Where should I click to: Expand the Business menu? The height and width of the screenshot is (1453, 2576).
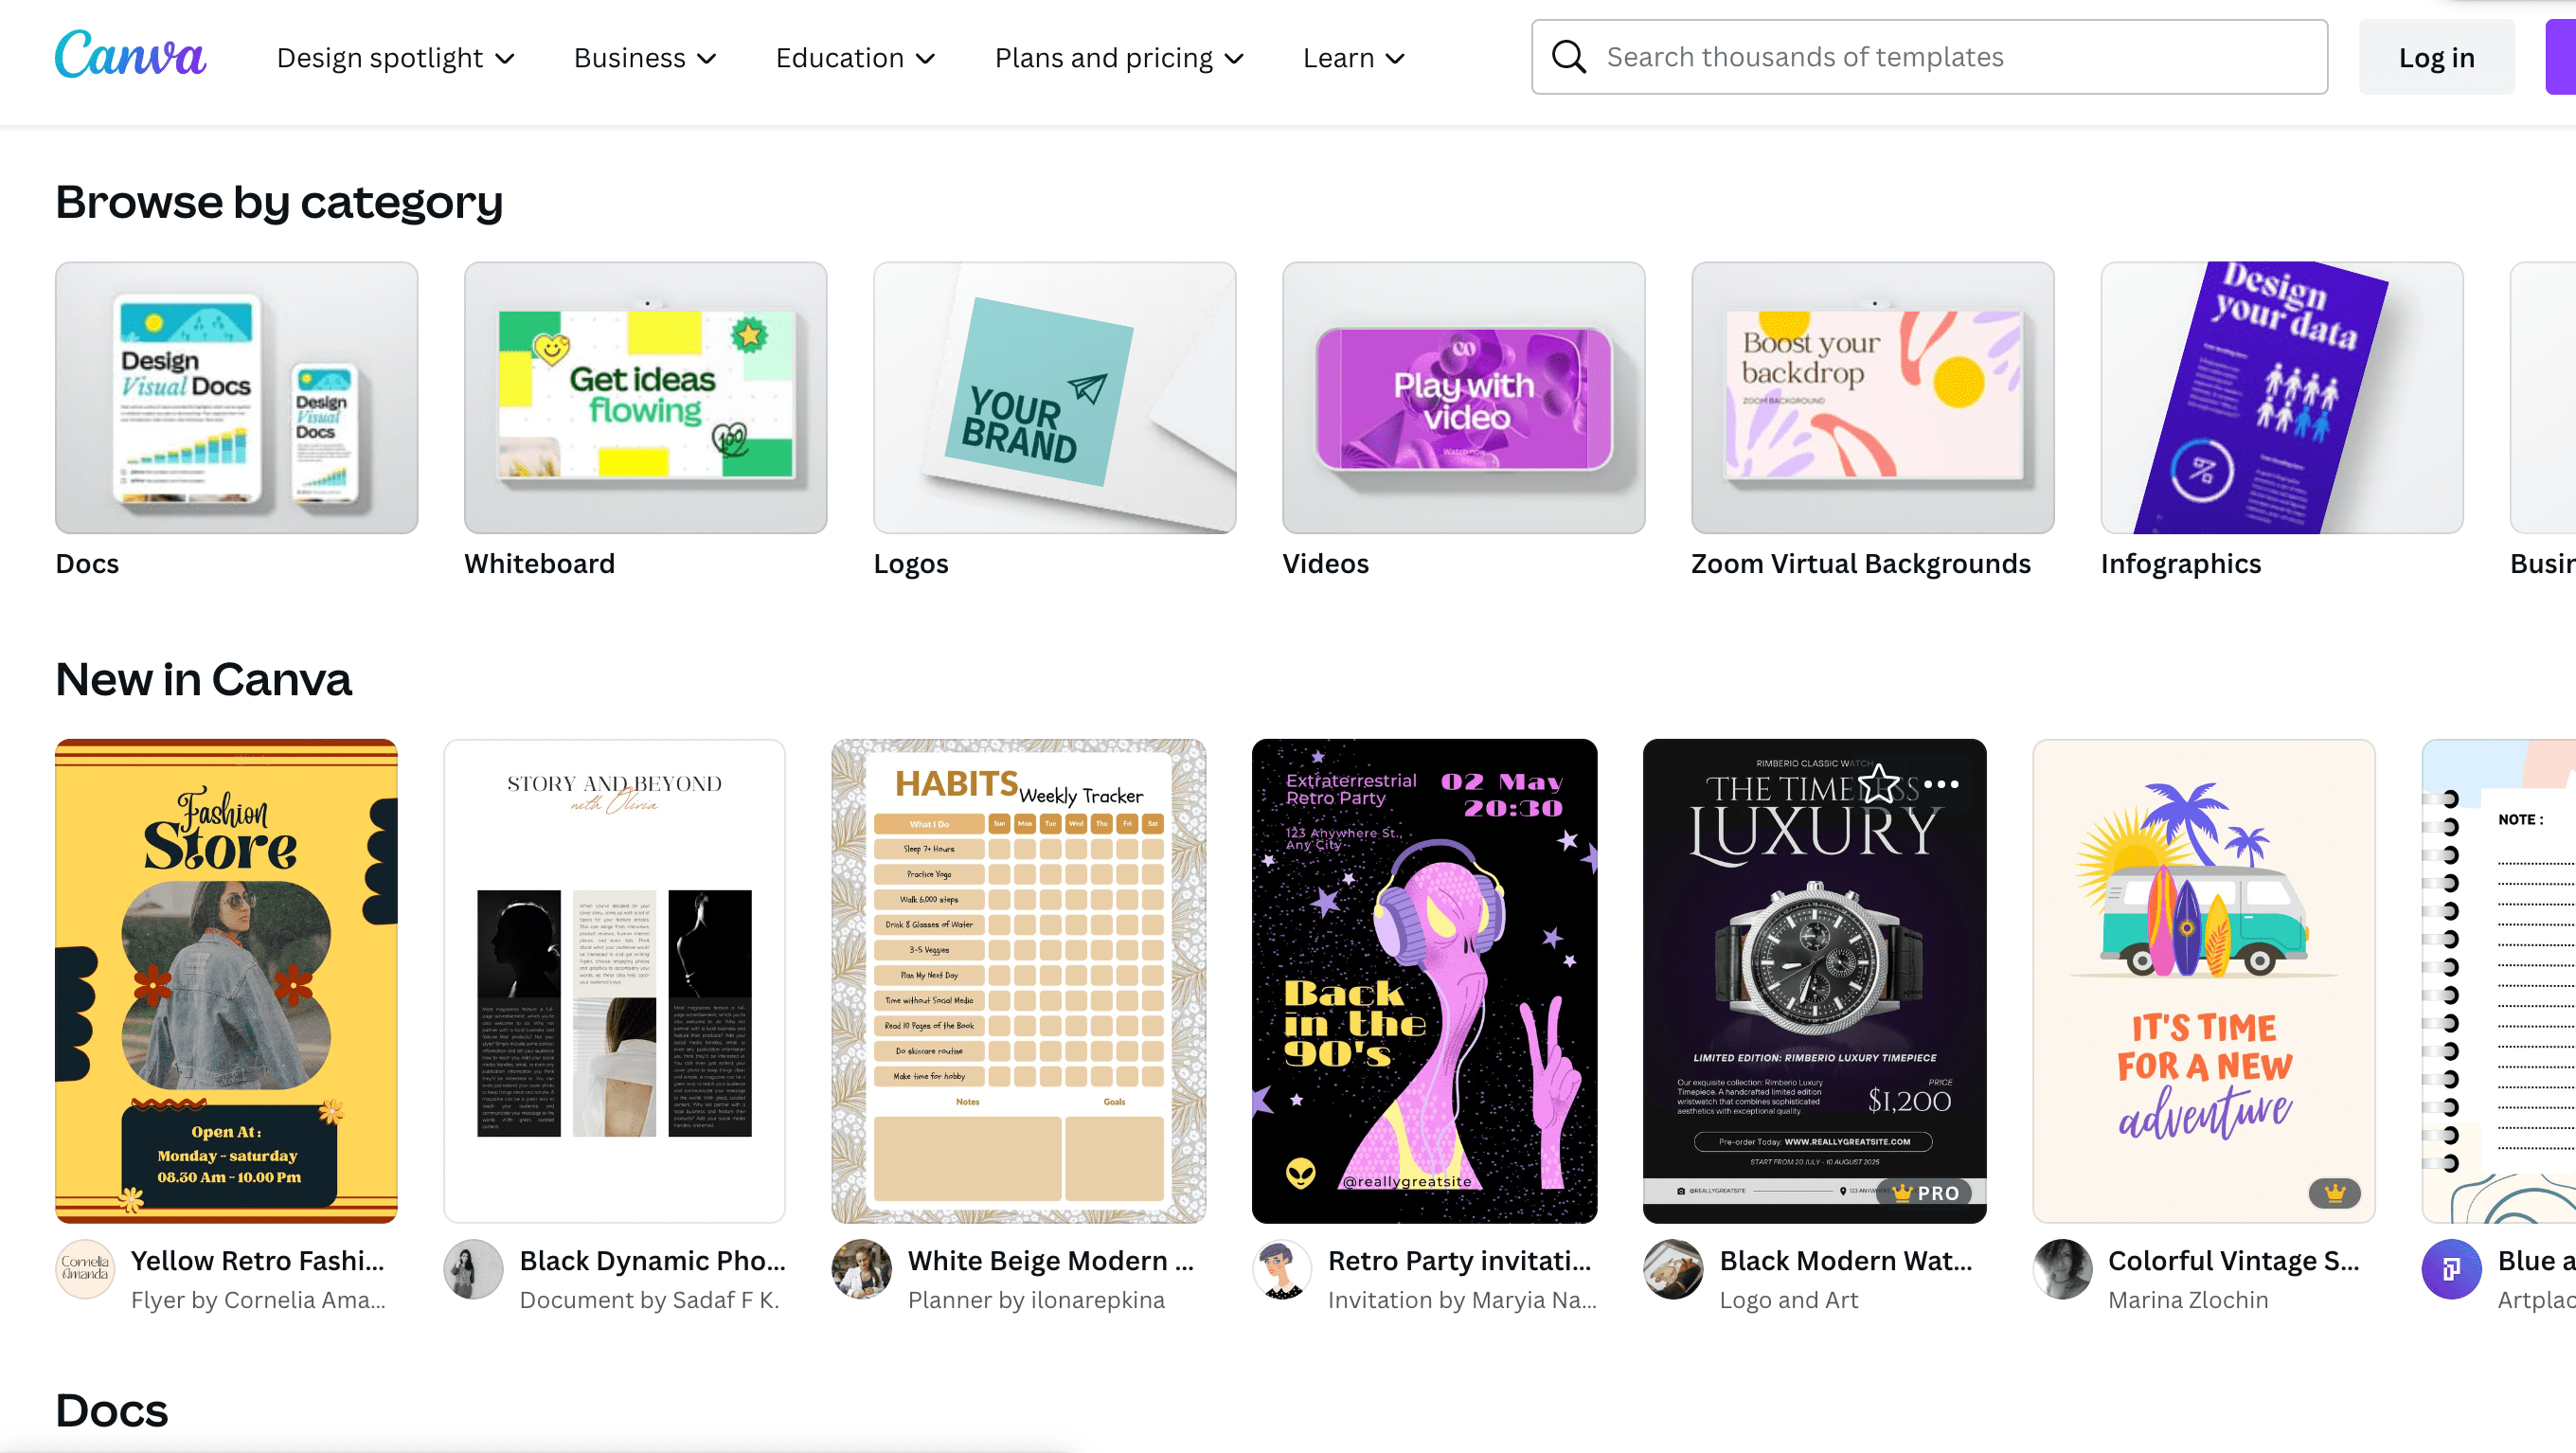[x=645, y=58]
